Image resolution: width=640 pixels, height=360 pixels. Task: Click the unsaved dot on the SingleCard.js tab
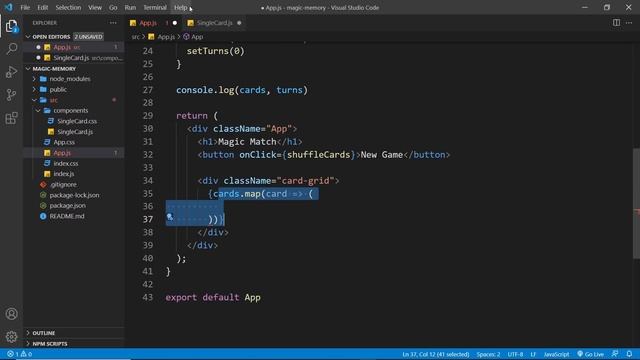[x=239, y=23]
